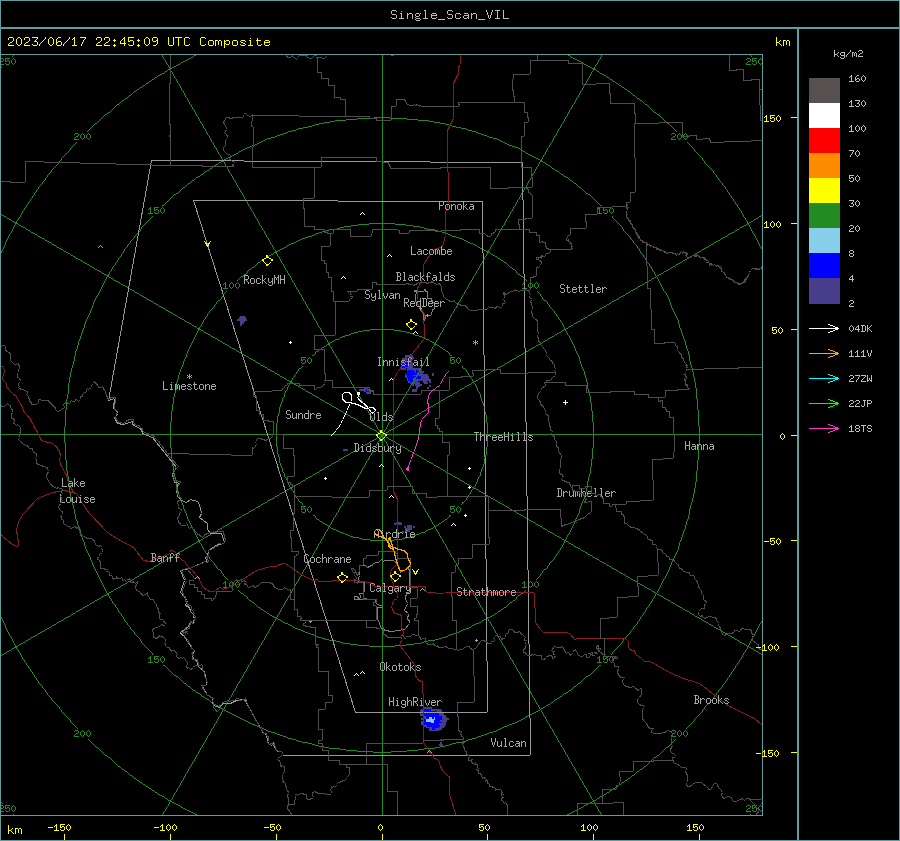Click the 18TS legend label
This screenshot has width=900, height=841.
pyautogui.click(x=860, y=428)
